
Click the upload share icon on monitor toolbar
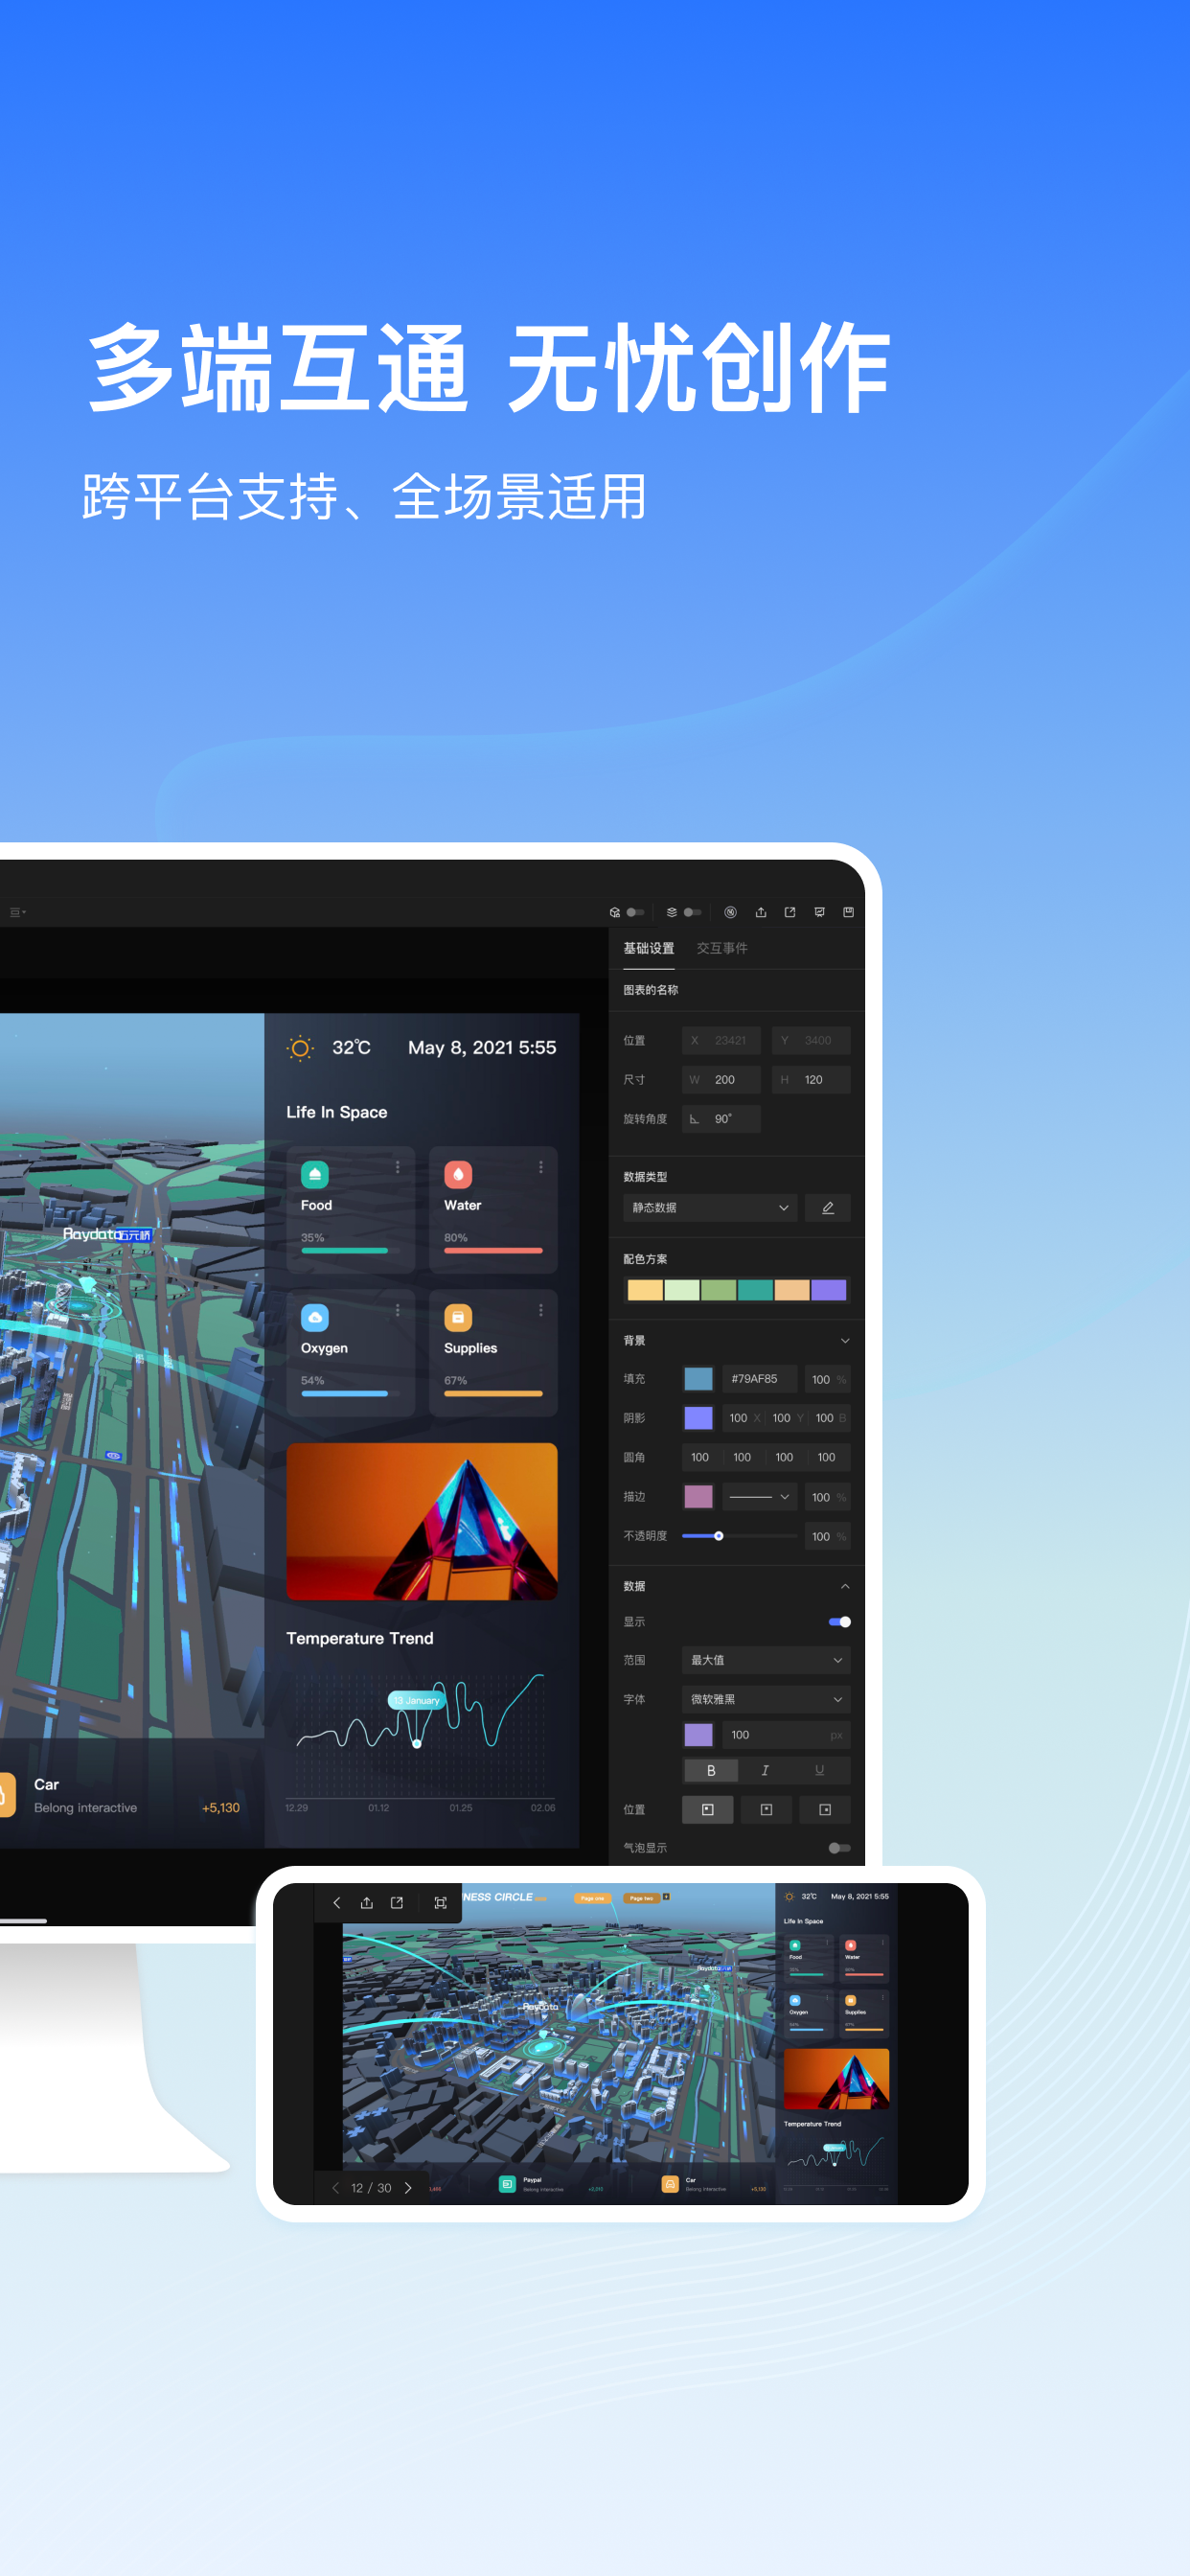[x=761, y=912]
